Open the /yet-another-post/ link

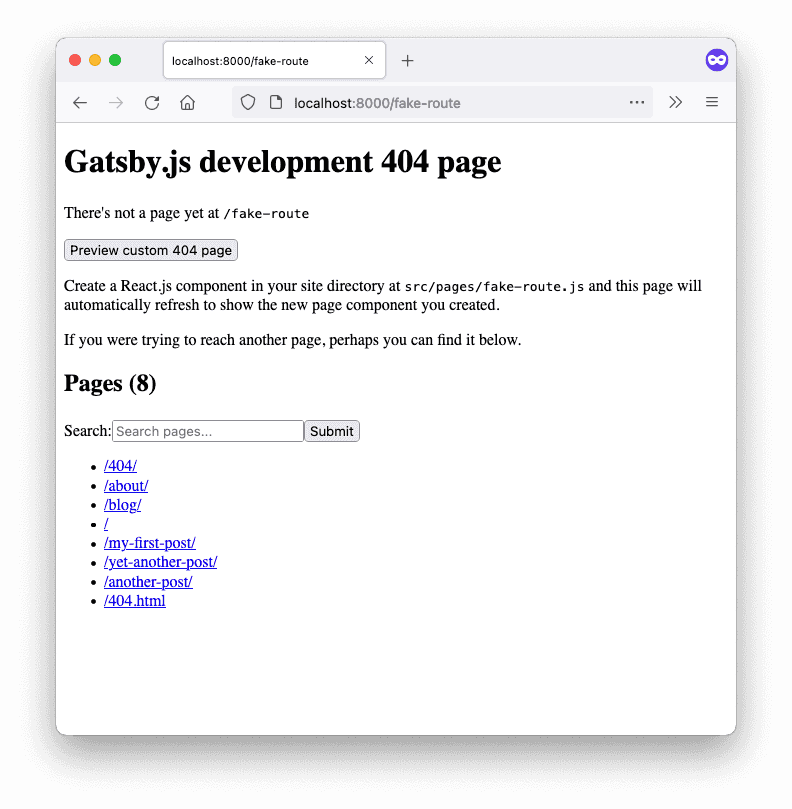click(160, 562)
